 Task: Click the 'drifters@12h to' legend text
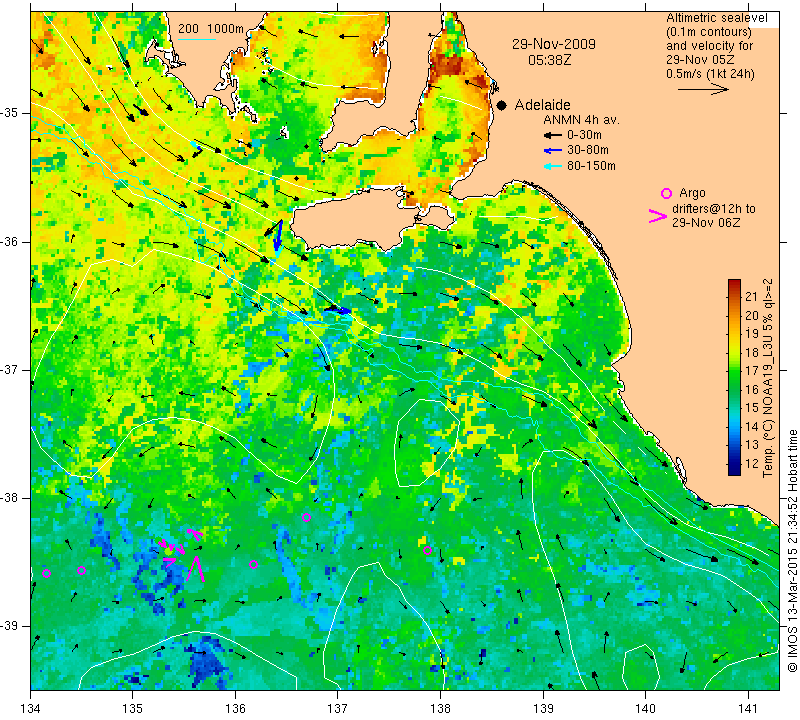tap(714, 209)
